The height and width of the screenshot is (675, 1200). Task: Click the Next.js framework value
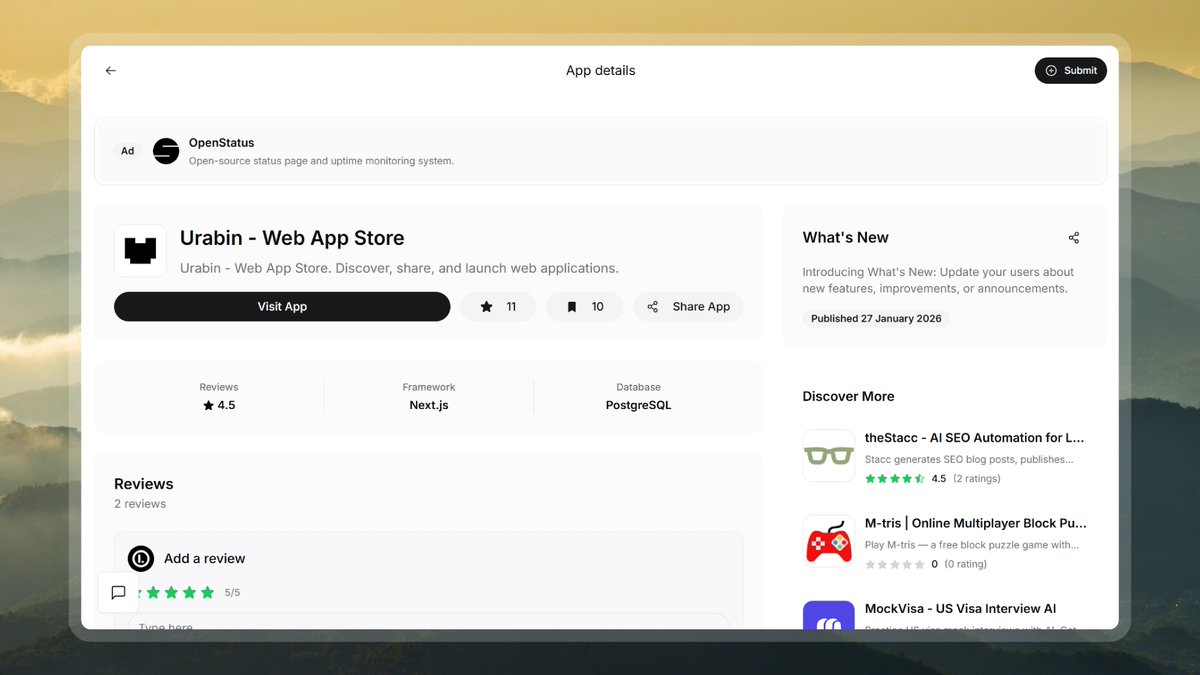pyautogui.click(x=429, y=406)
